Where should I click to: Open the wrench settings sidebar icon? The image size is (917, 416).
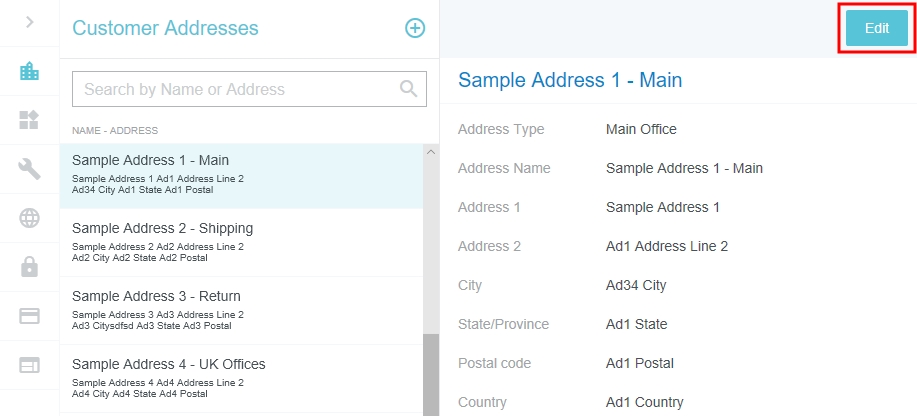(29, 169)
